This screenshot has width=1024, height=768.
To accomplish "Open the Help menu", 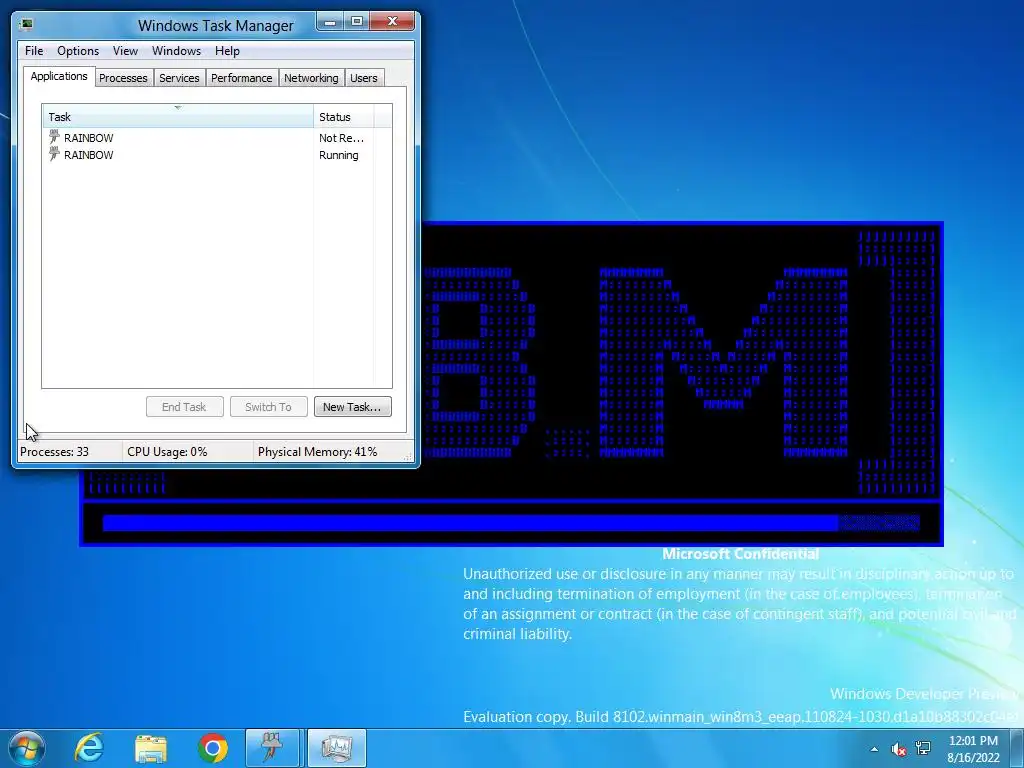I will pos(227,51).
